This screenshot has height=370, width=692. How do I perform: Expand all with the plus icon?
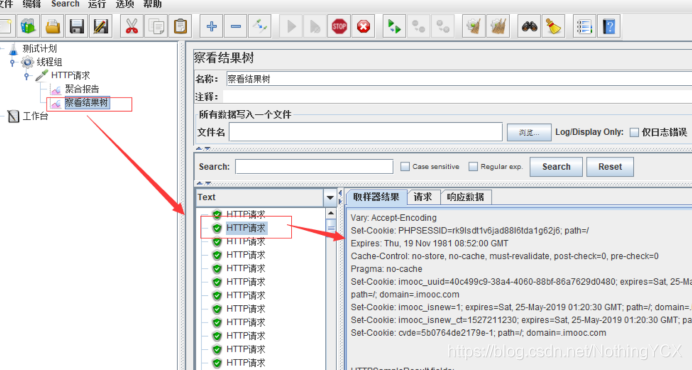[x=211, y=26]
